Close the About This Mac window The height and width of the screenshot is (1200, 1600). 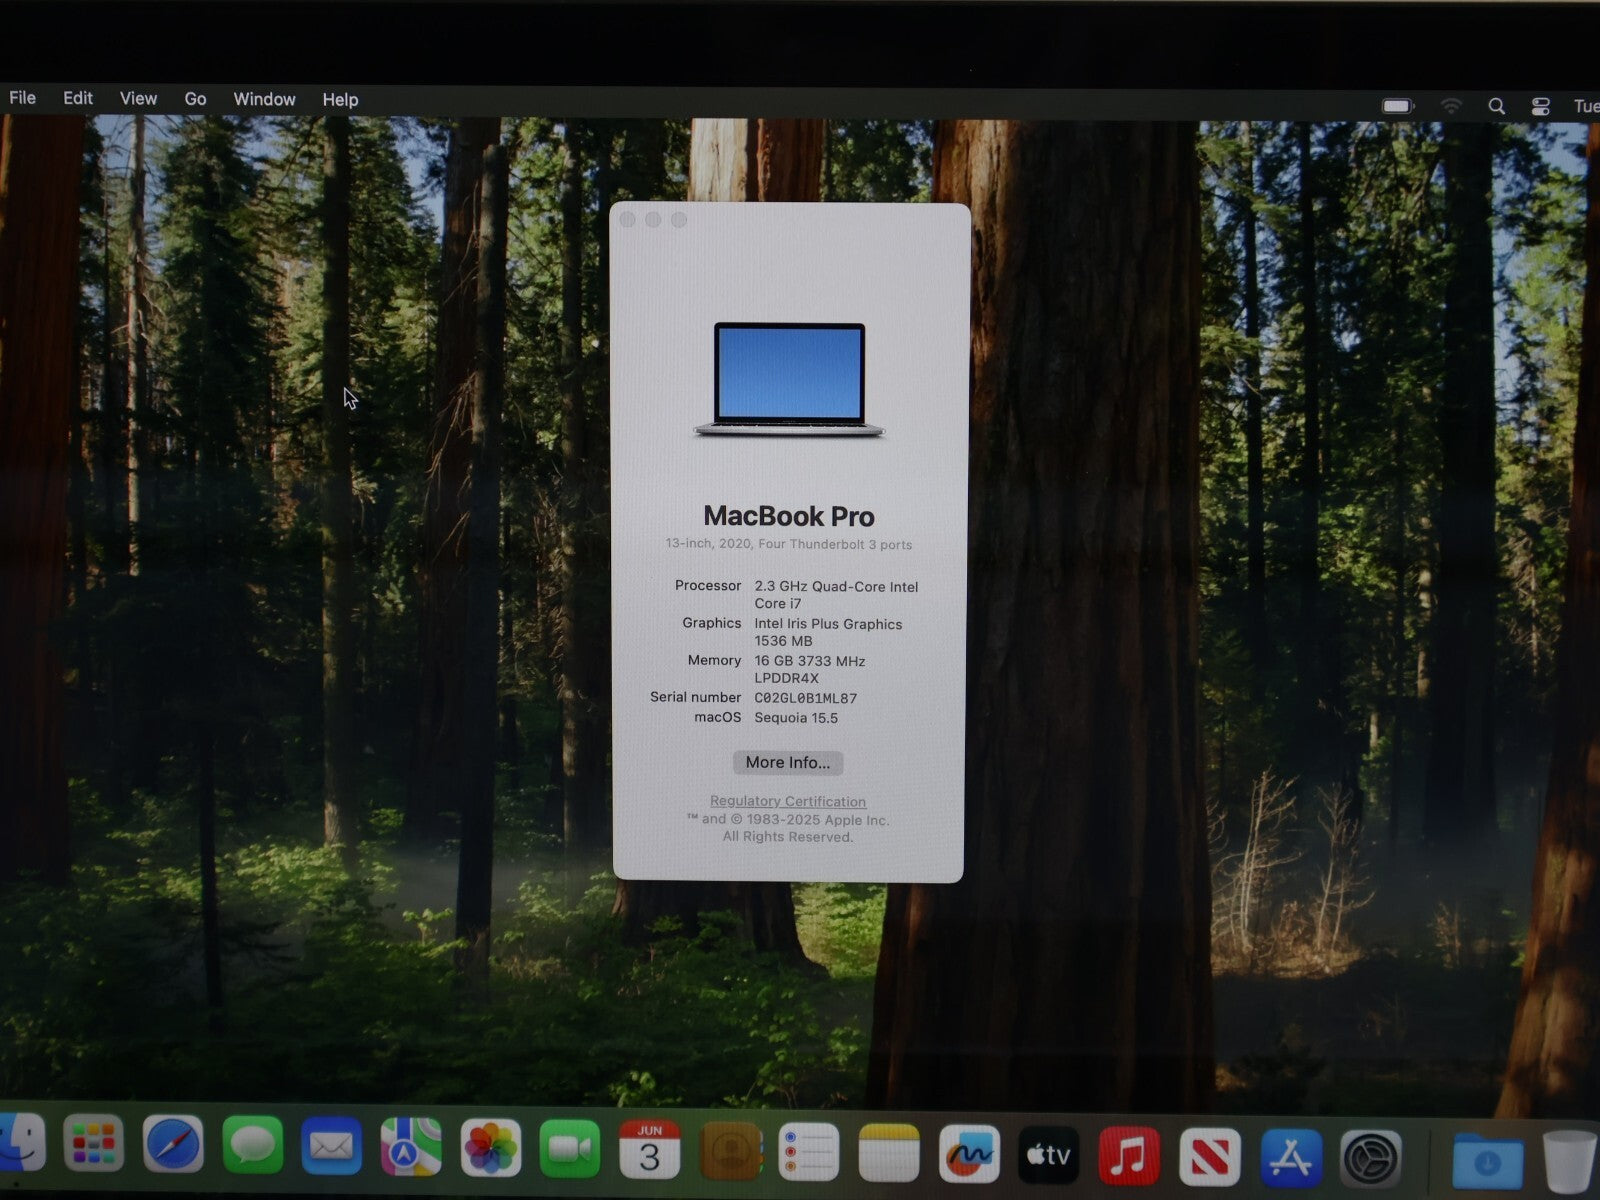tap(627, 219)
